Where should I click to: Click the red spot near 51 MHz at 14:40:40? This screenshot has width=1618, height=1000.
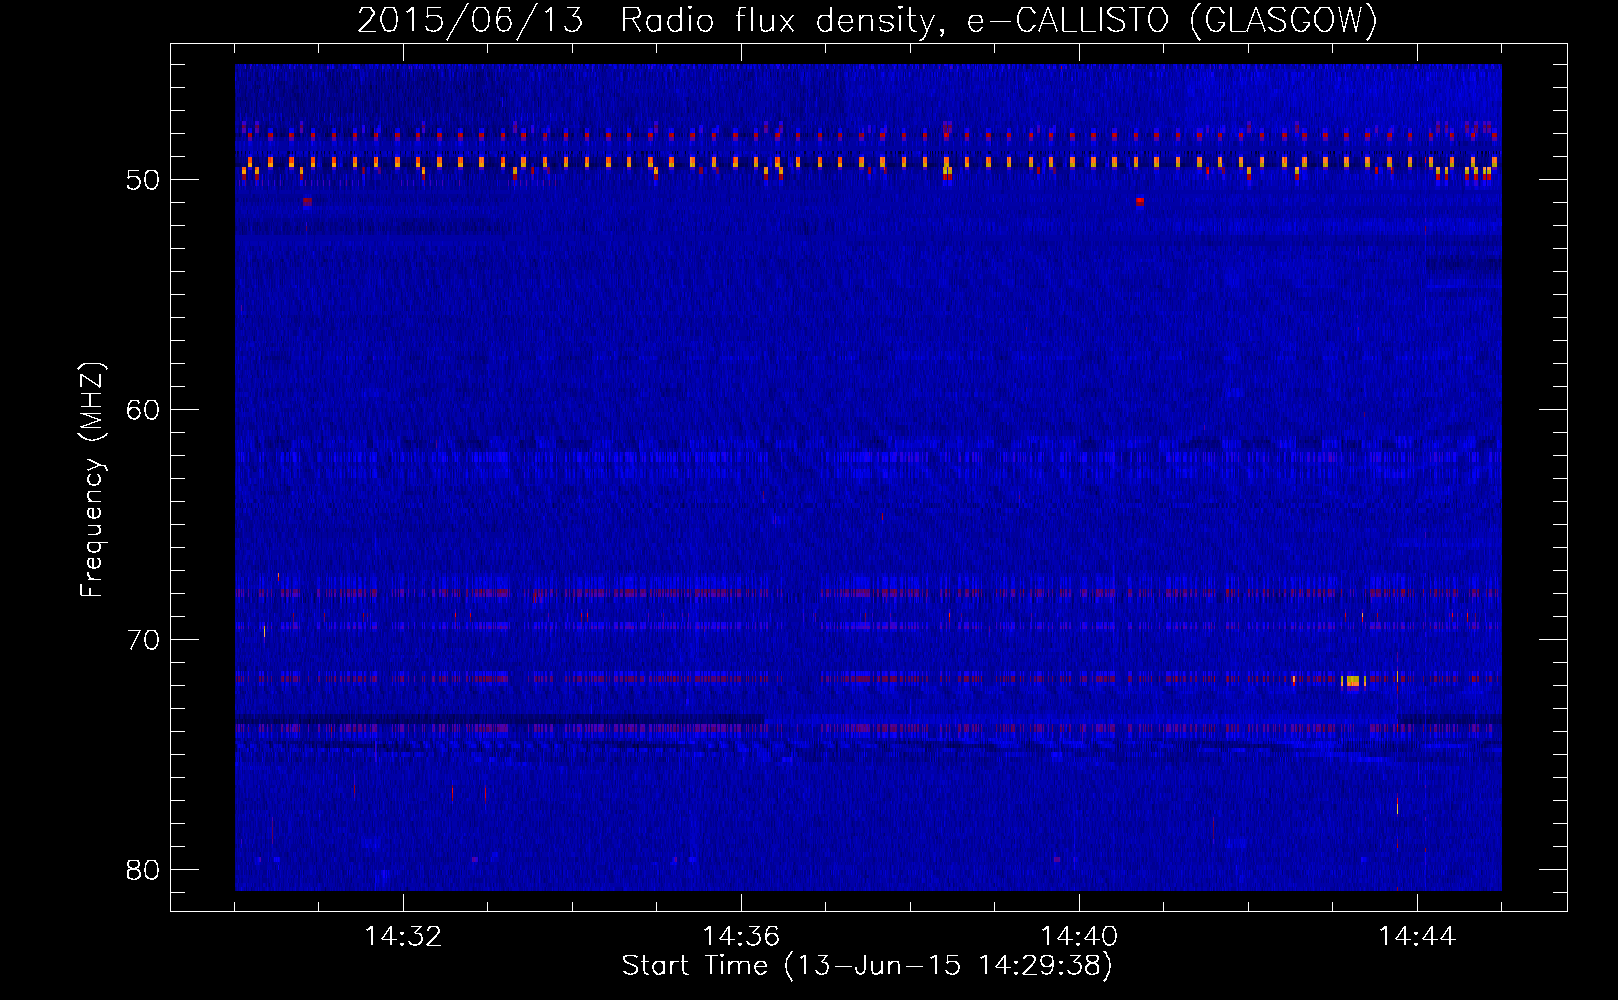point(1140,201)
